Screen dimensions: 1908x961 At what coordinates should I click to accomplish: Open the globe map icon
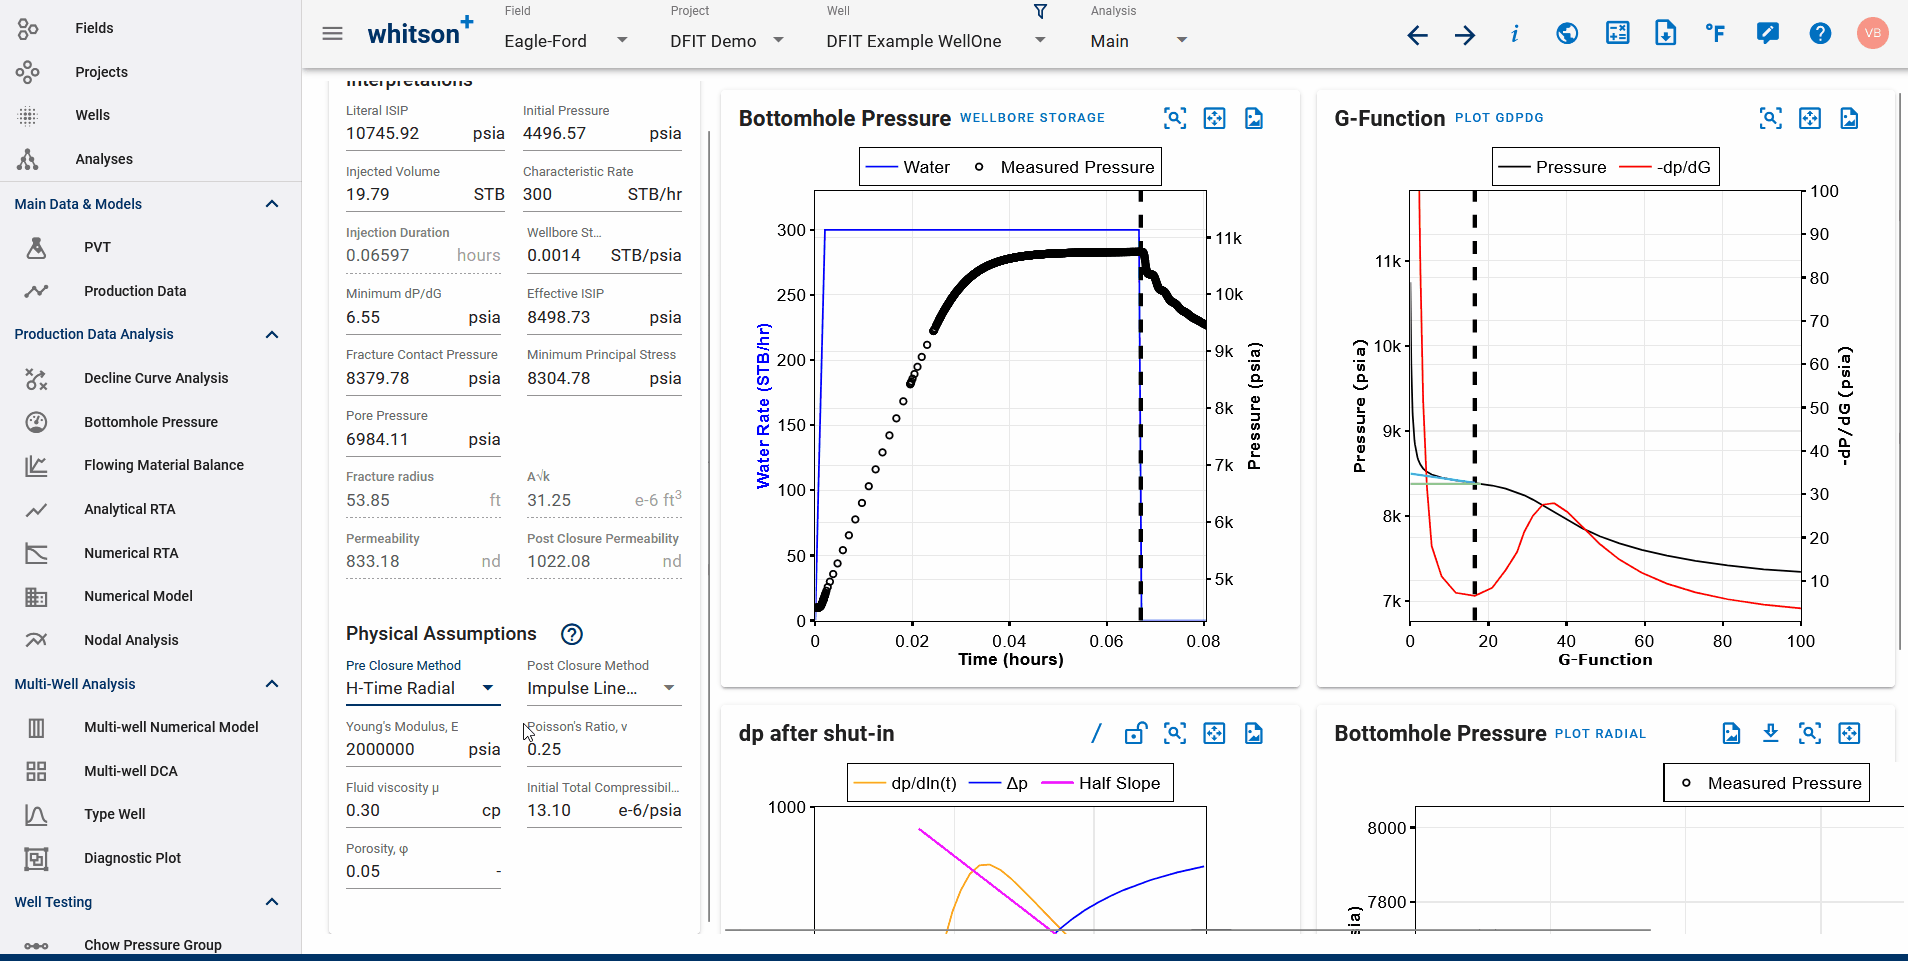click(1567, 34)
